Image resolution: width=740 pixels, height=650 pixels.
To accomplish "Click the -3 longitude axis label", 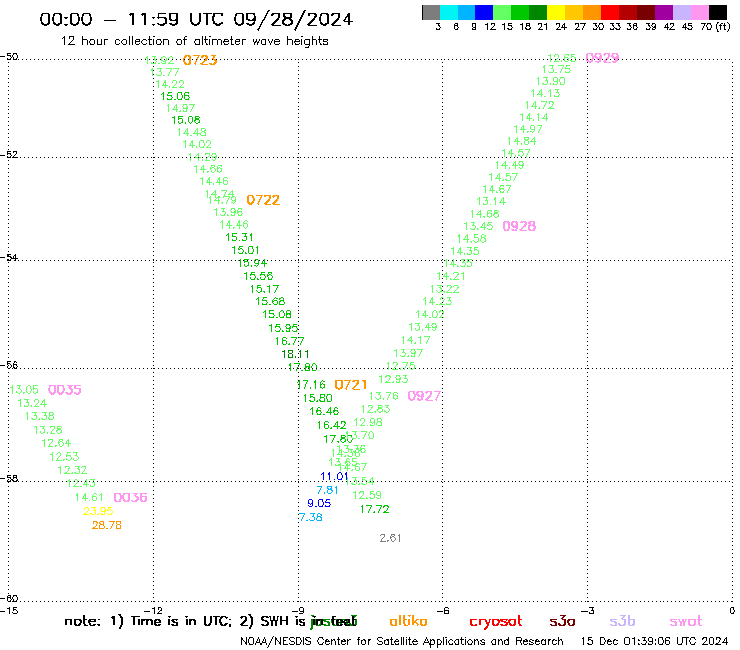I will click(x=587, y=611).
